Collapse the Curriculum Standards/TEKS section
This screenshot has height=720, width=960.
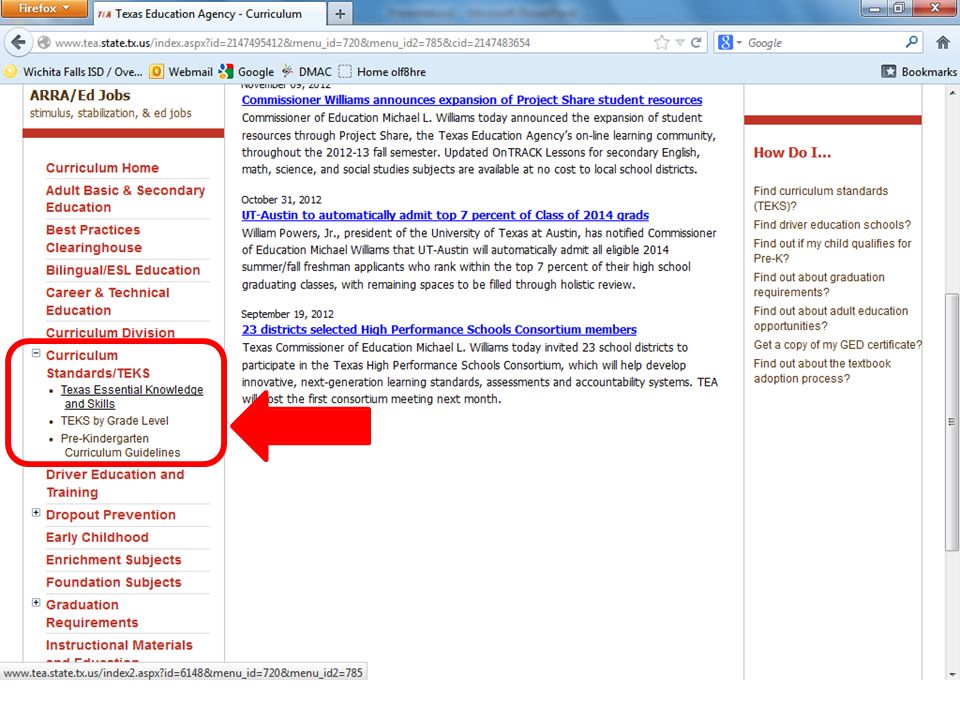(36, 353)
